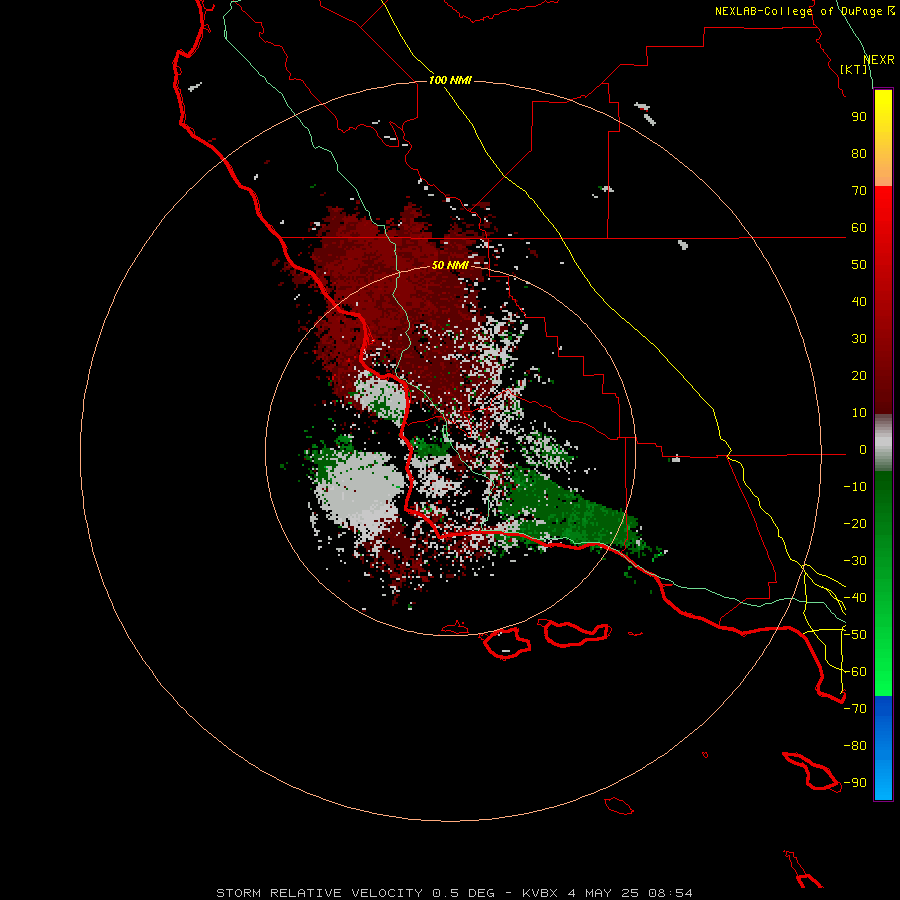
Task: Click the "0.5 DEG" elevation text
Action: click(463, 893)
